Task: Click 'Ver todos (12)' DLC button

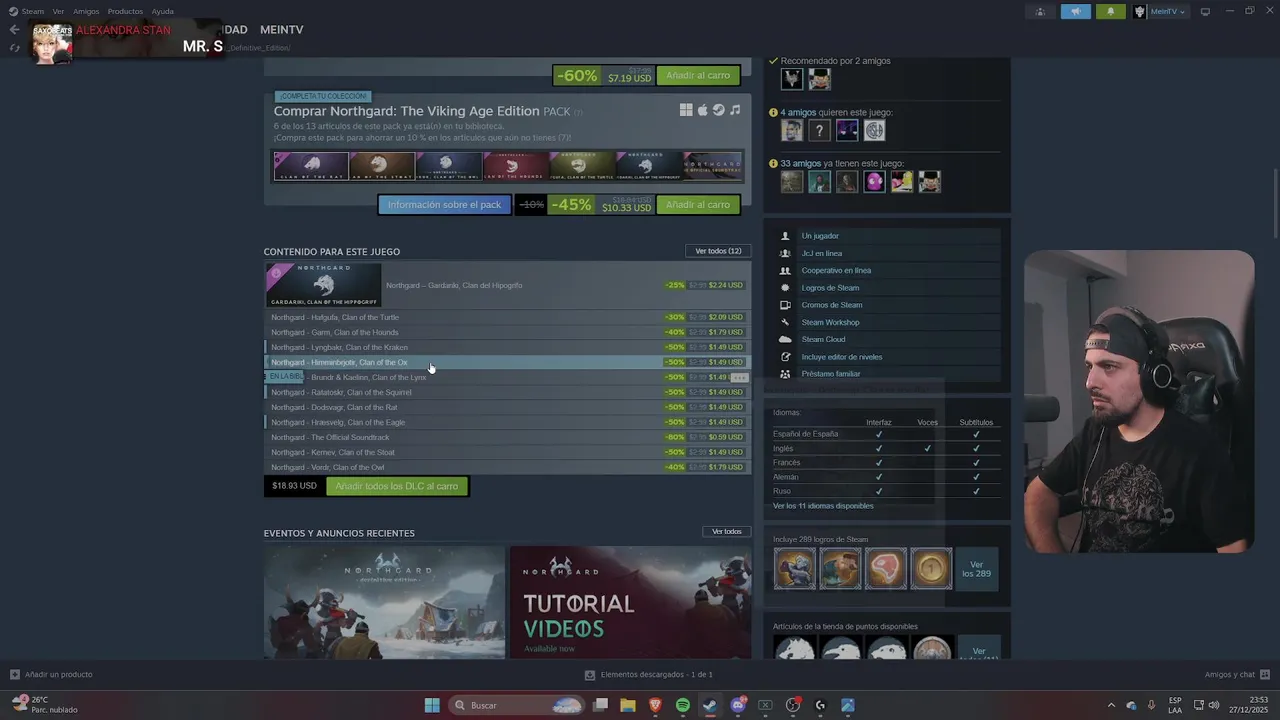Action: [x=718, y=251]
